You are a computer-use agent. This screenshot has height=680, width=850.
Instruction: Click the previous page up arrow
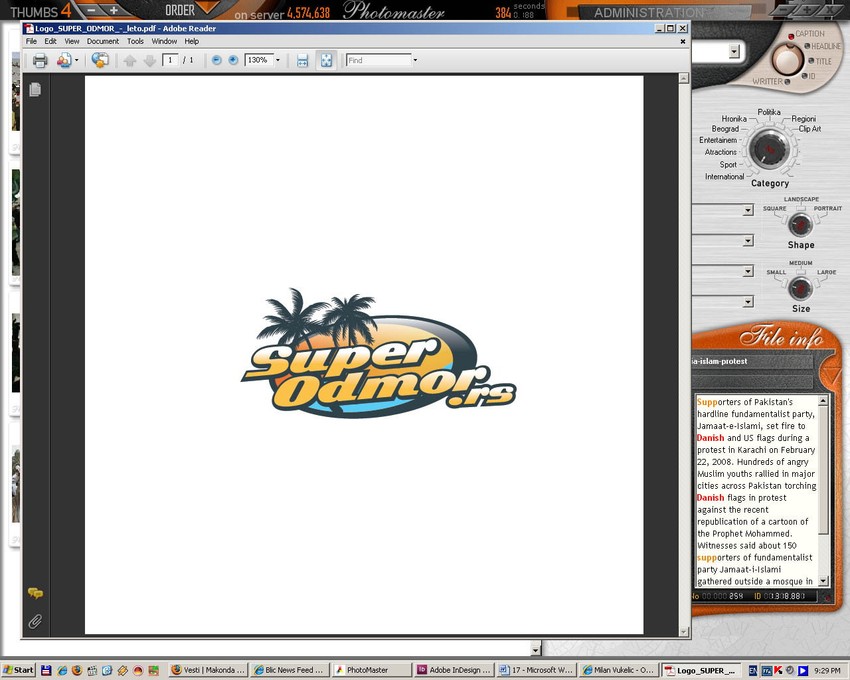[x=130, y=60]
